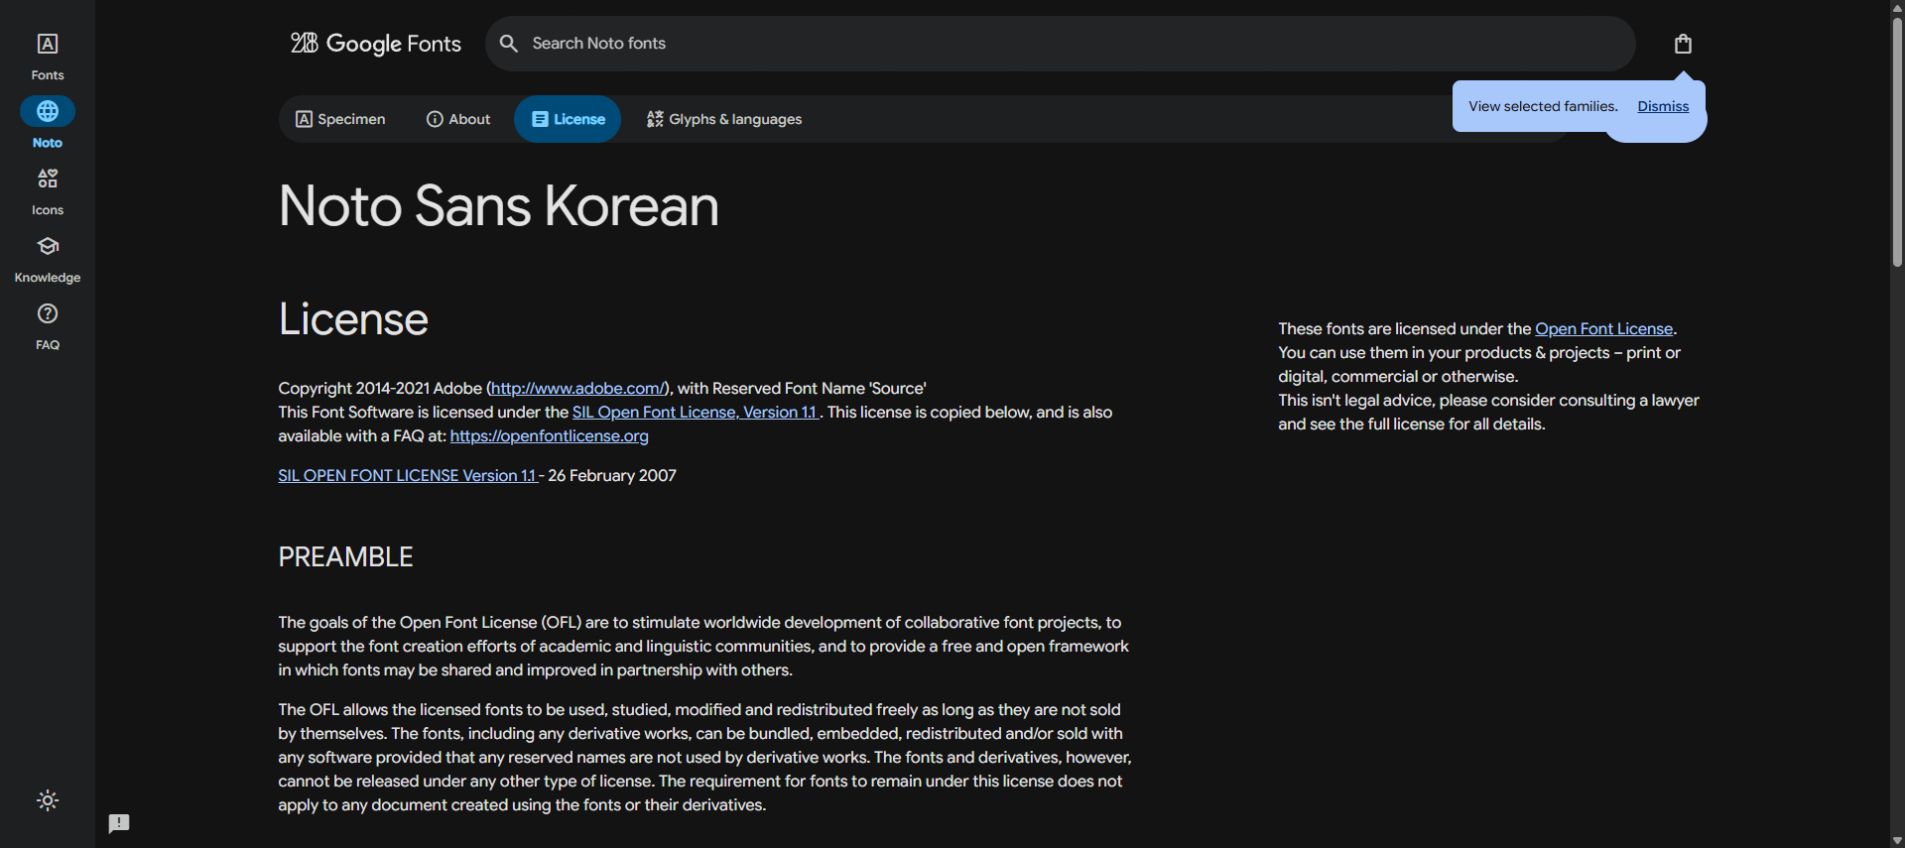Screen dimensions: 1905x848
Task: Open the Open Font License link in the side note
Action: coord(1604,329)
